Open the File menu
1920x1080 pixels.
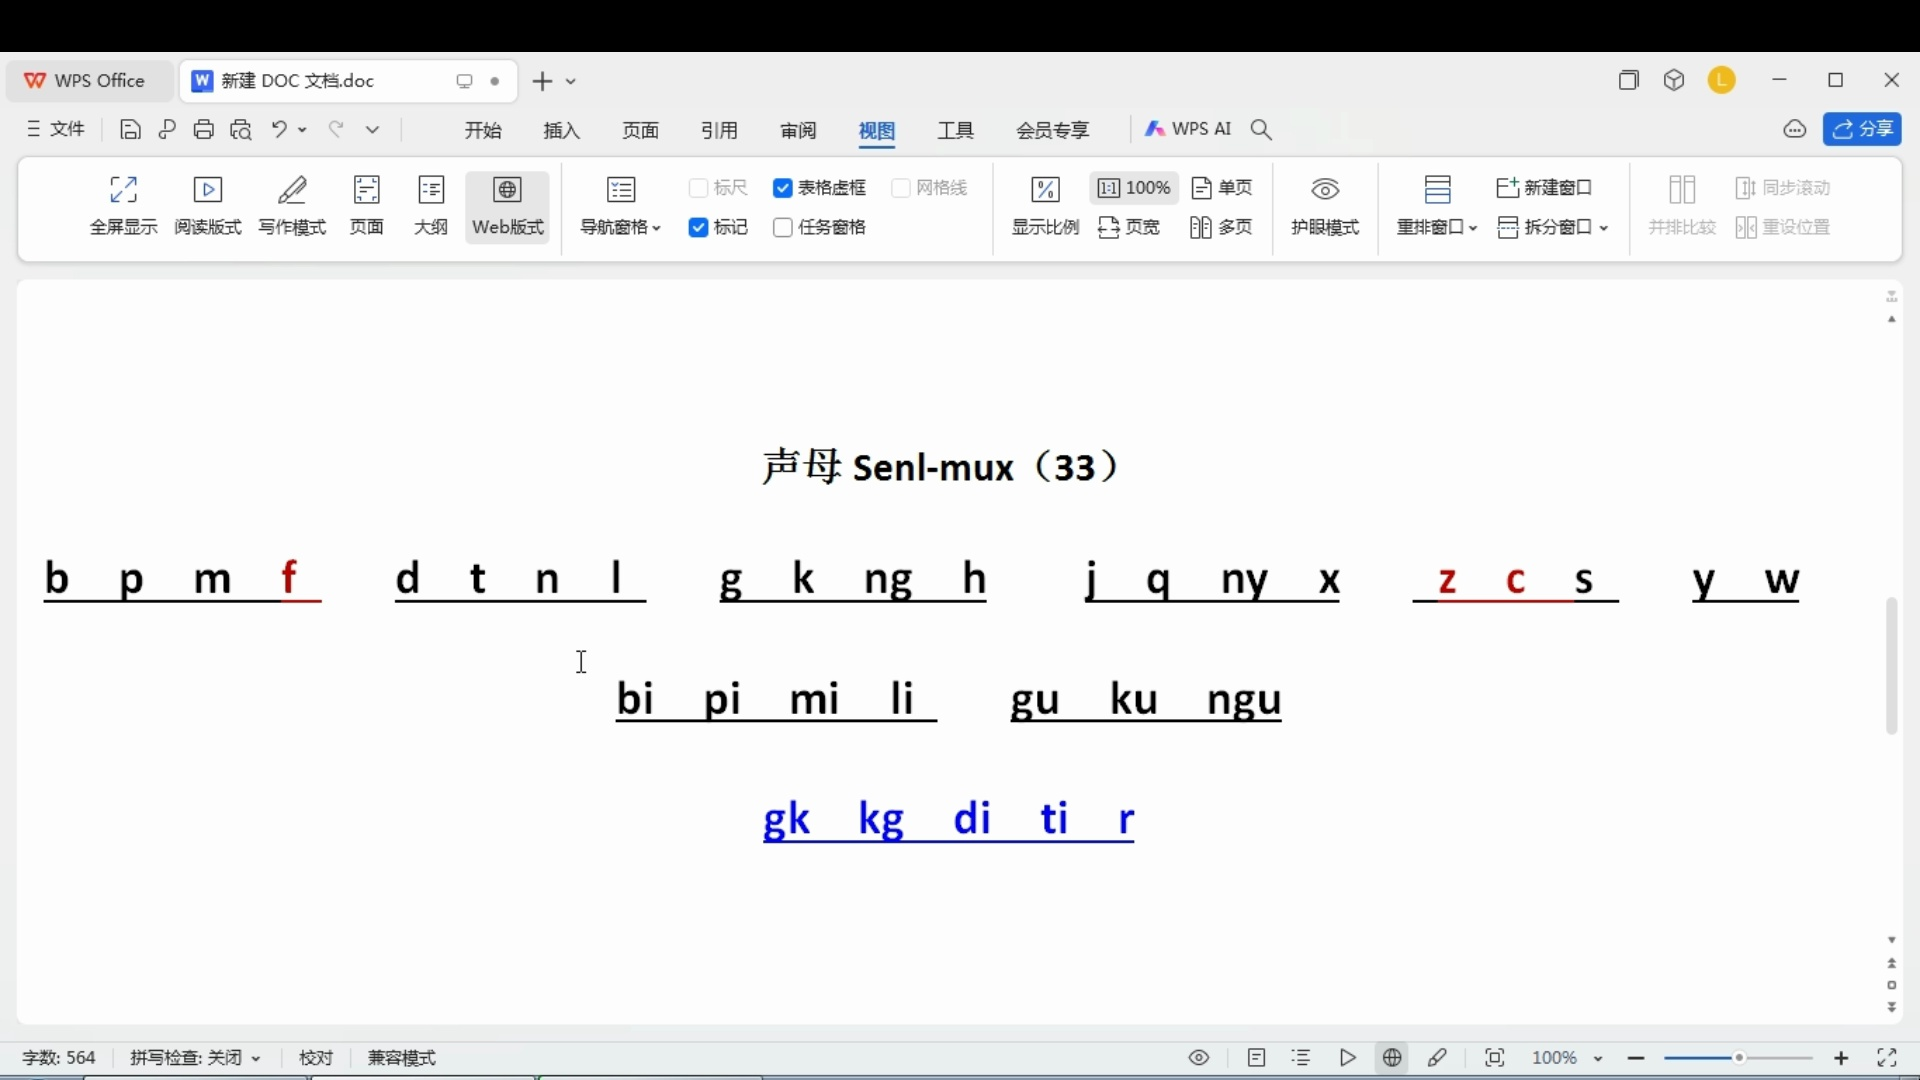click(x=56, y=130)
